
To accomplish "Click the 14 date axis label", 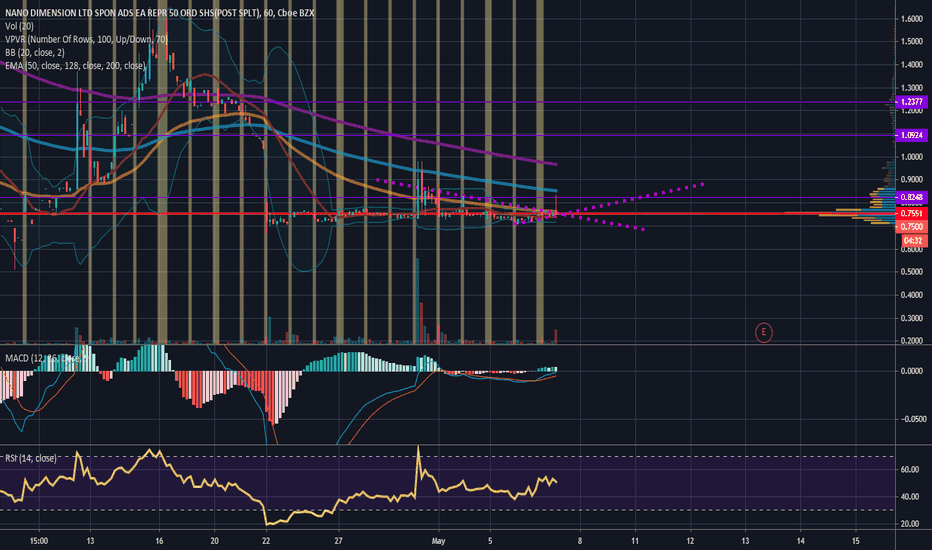I will coord(801,541).
